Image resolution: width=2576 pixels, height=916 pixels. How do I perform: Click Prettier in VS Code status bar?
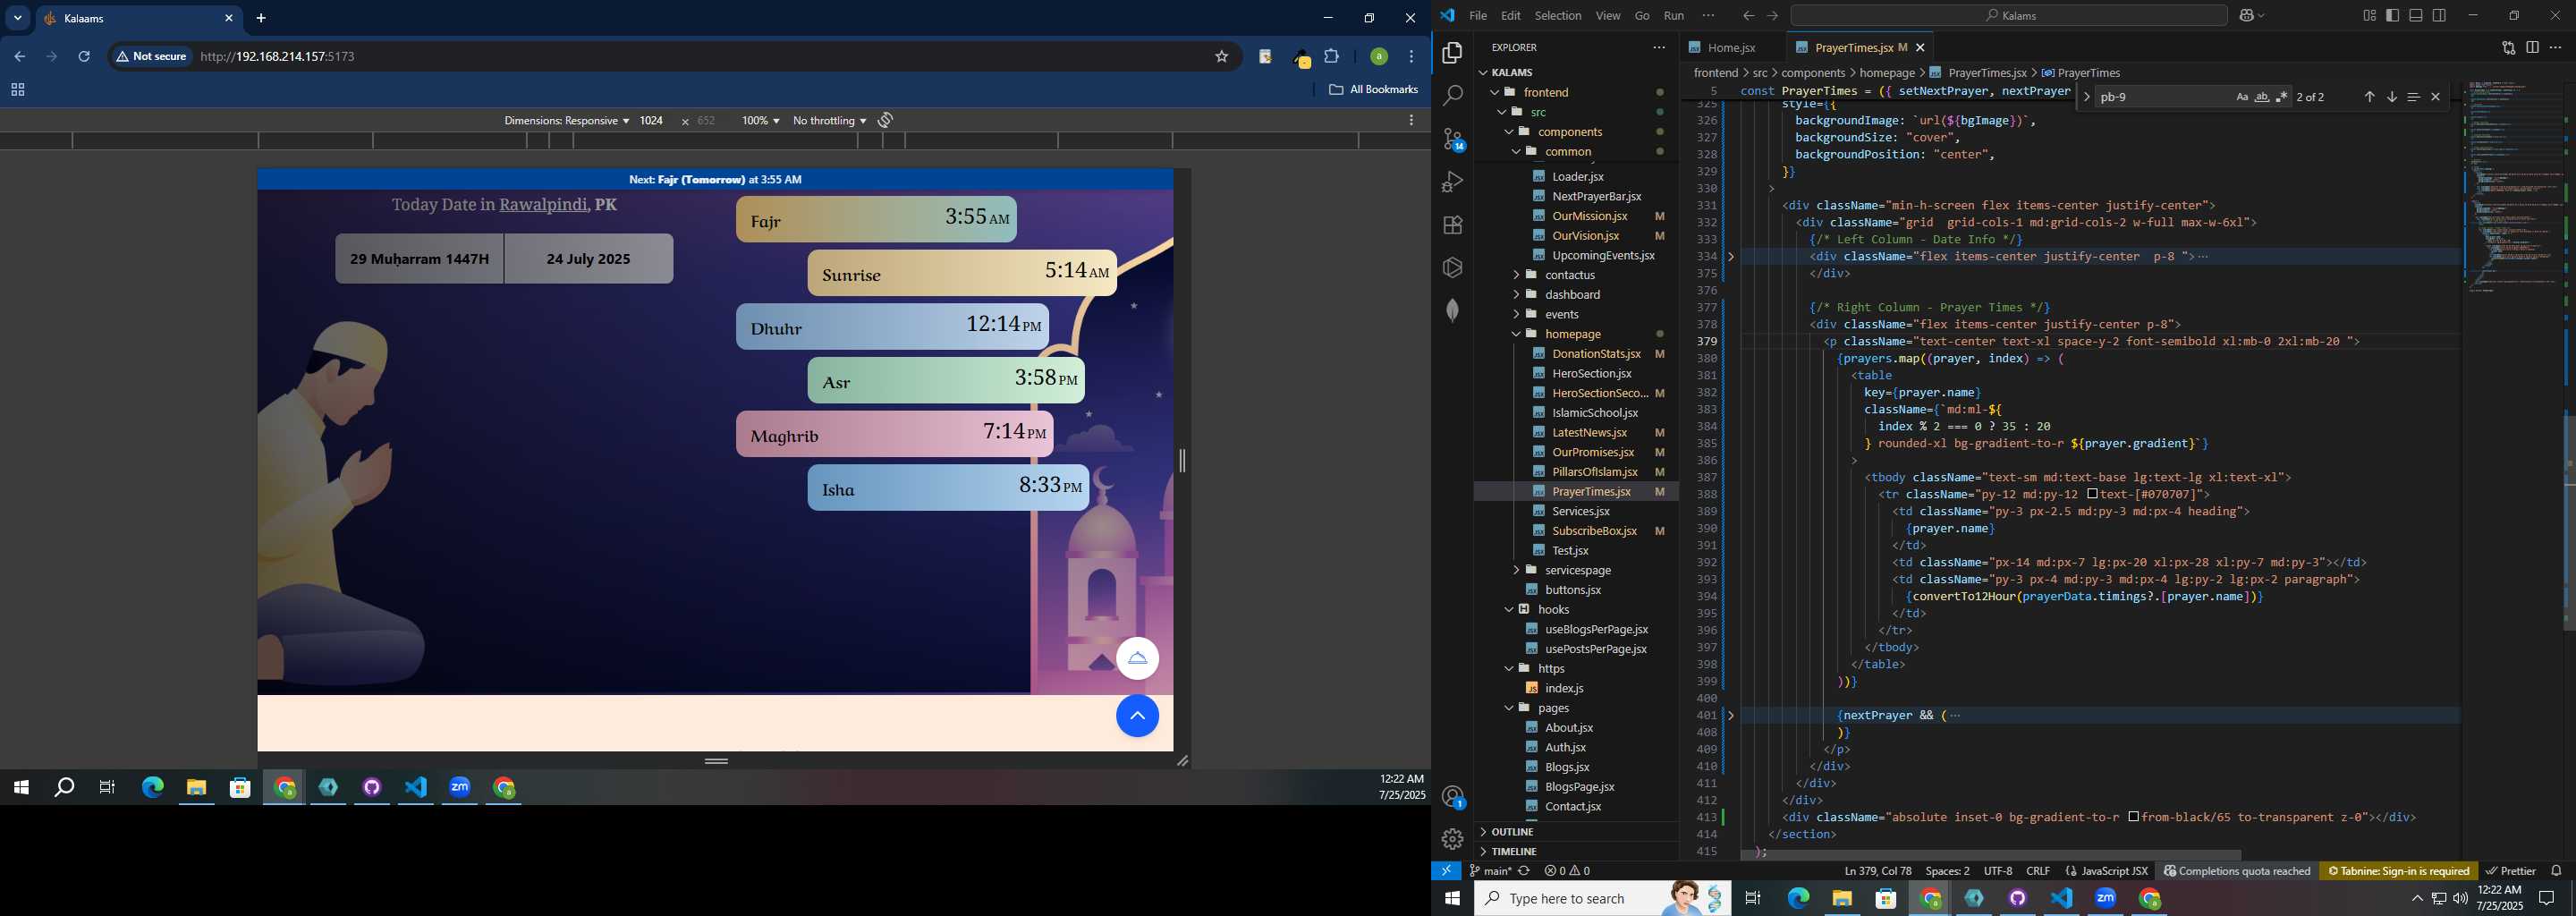click(x=2510, y=871)
